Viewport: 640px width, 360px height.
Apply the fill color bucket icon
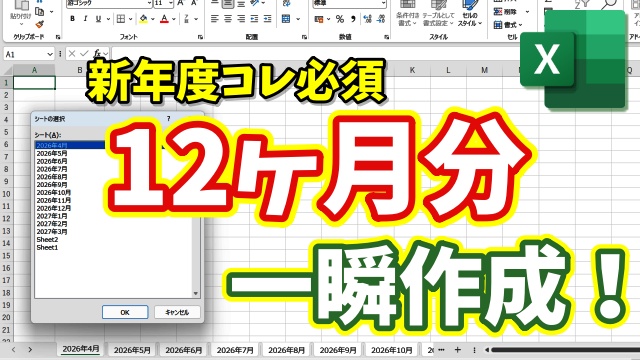point(143,19)
